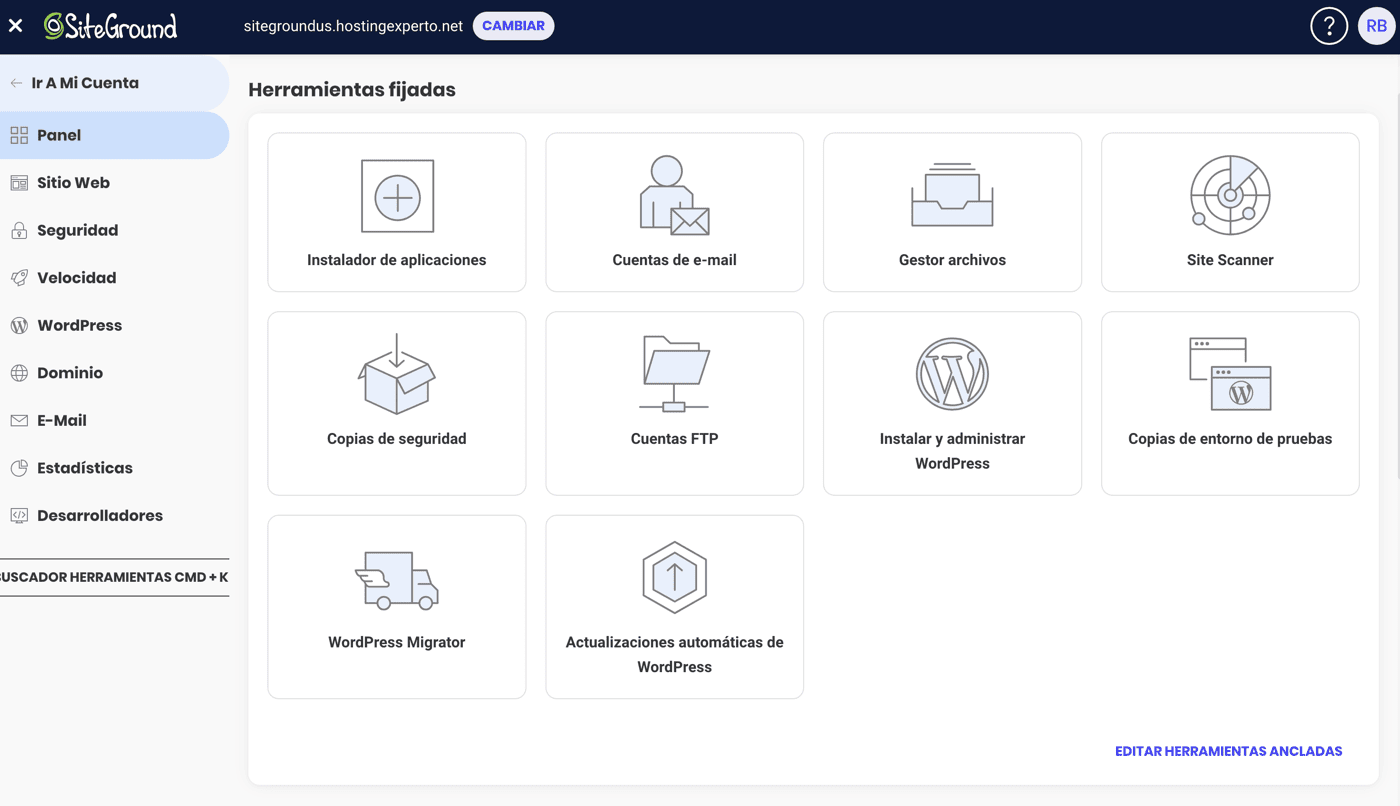Click the Estadísticas pie chart icon
The height and width of the screenshot is (806, 1400).
[x=19, y=468]
